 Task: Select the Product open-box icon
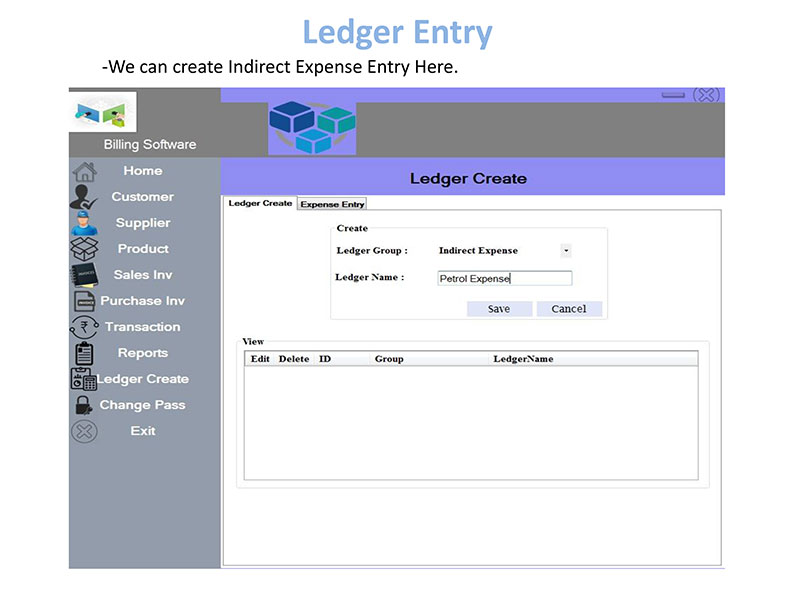pos(84,249)
